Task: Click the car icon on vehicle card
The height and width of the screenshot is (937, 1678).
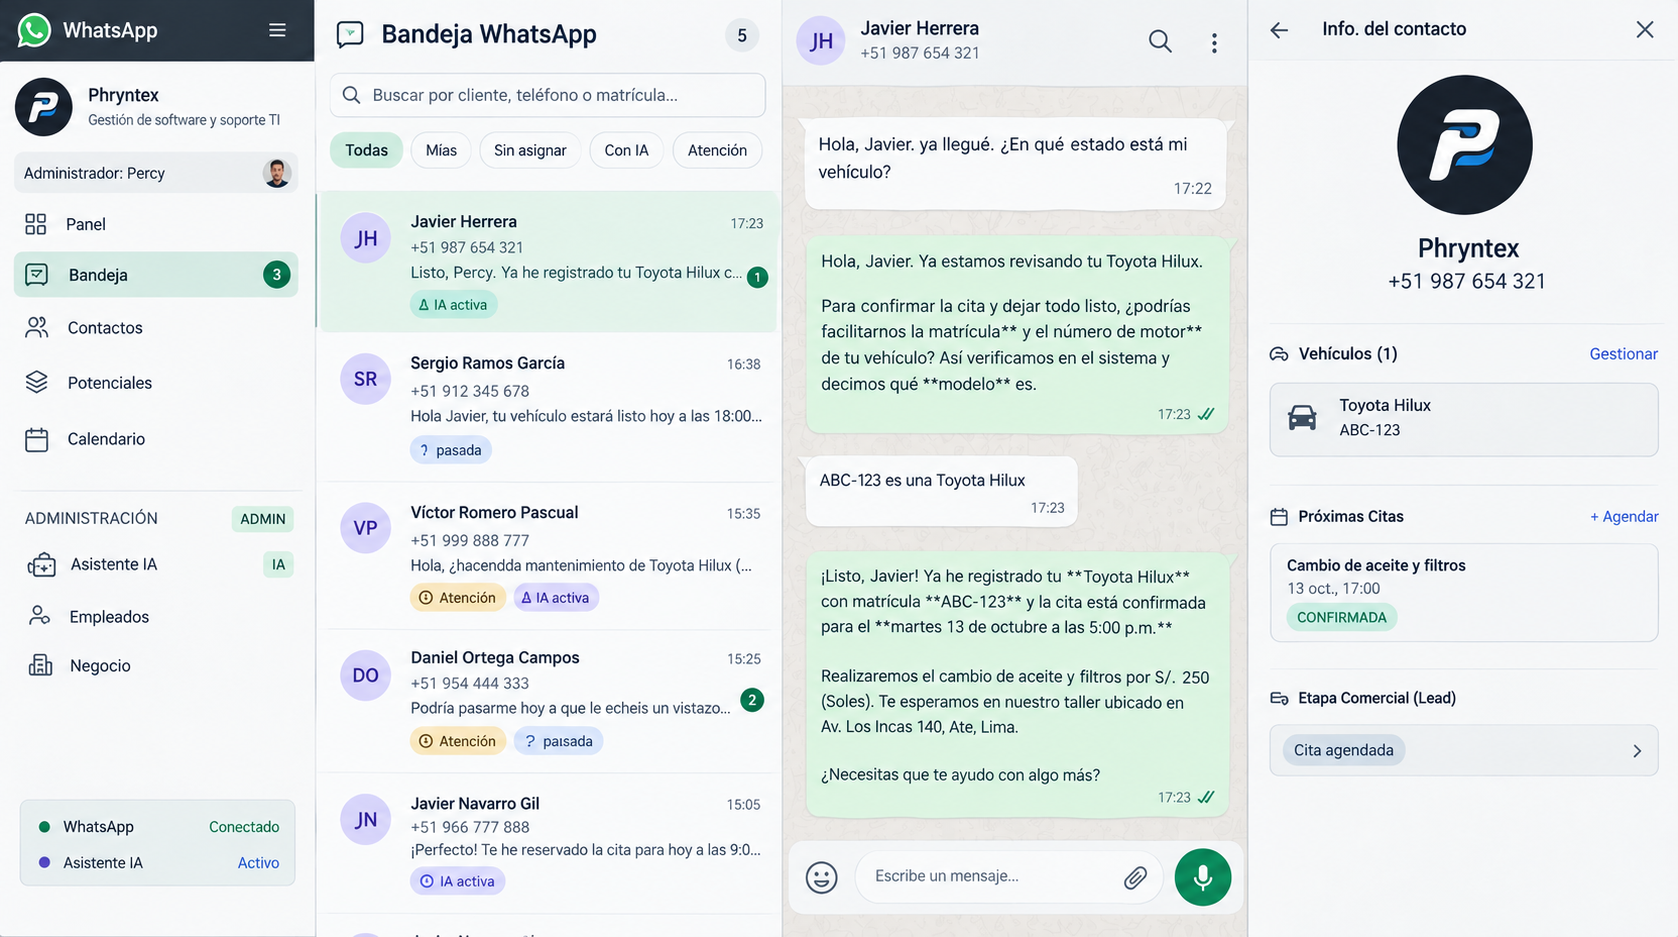Action: (x=1302, y=417)
